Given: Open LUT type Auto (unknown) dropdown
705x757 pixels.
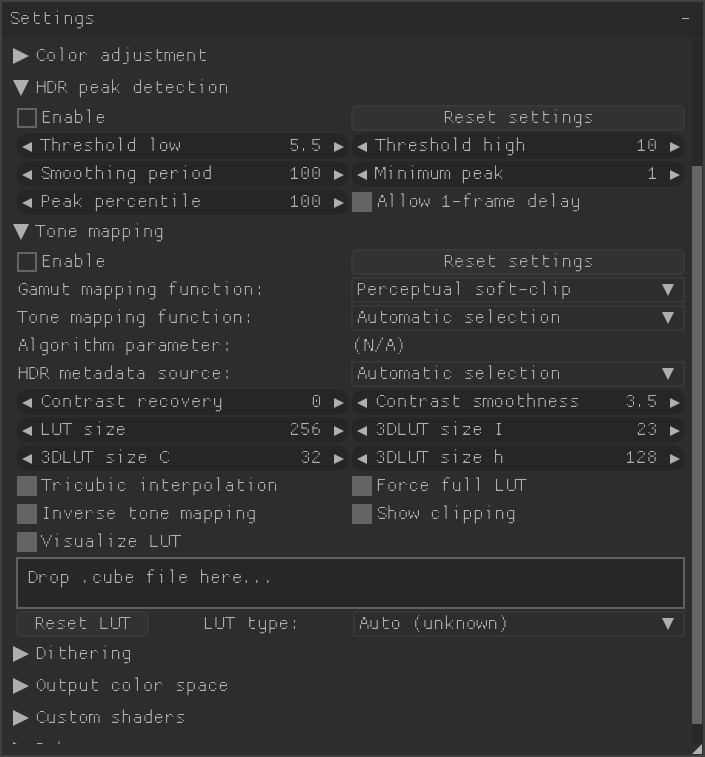Looking at the screenshot, I should click(518, 624).
